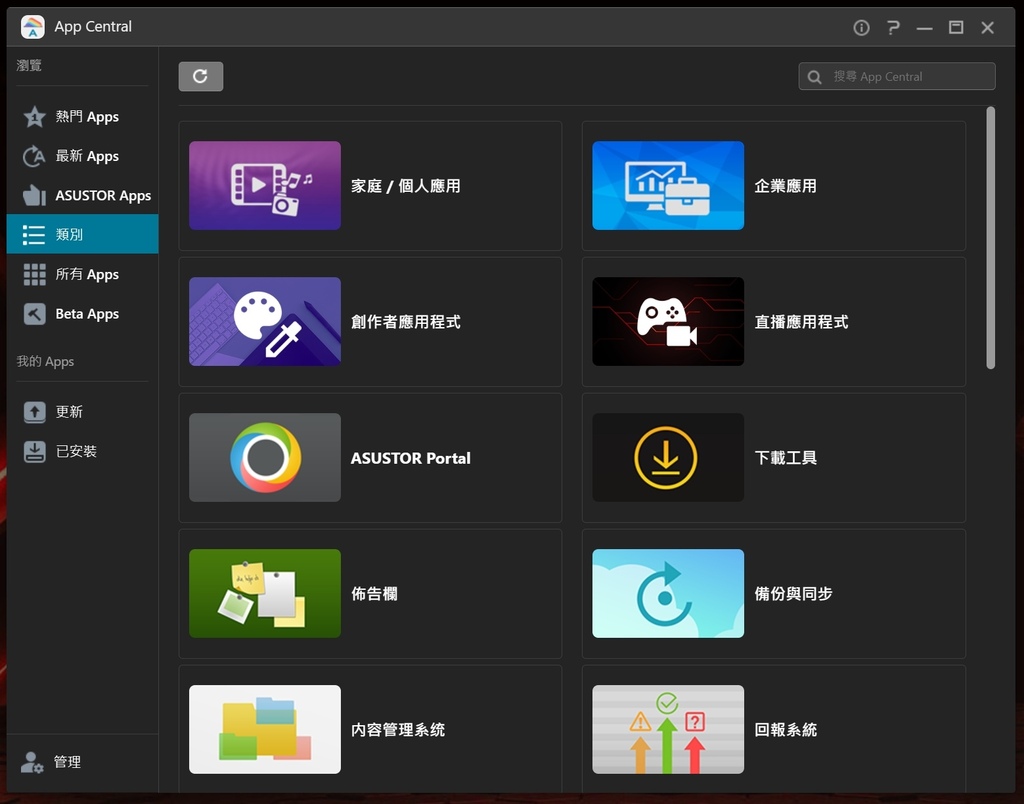The width and height of the screenshot is (1024, 804).
Task: Open 管理 at sidebar bottom
Action: click(x=82, y=762)
